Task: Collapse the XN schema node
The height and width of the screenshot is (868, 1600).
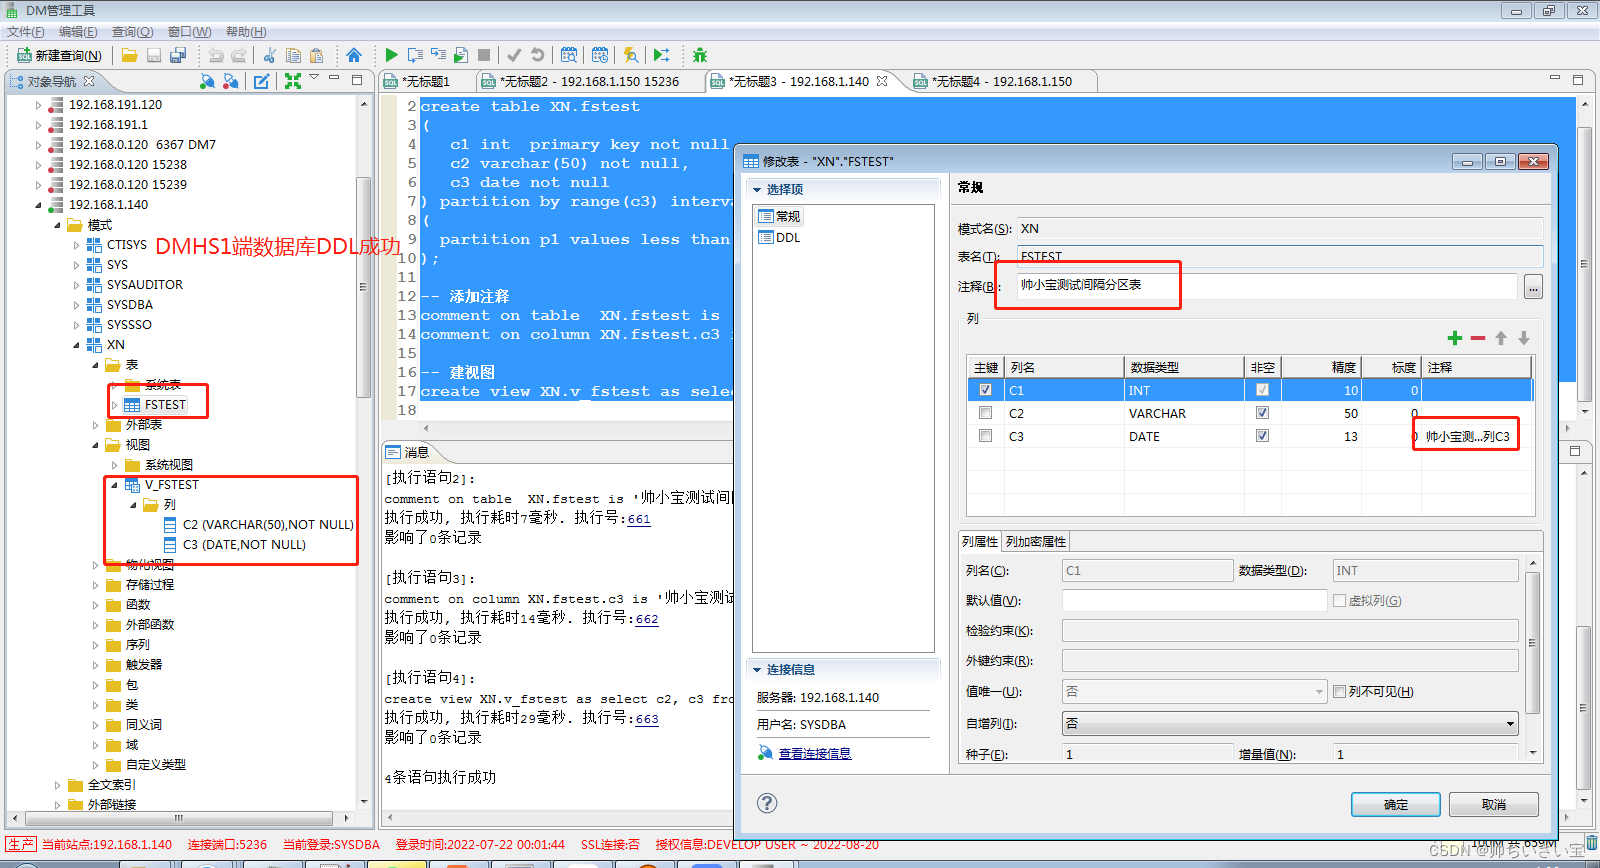Action: [x=76, y=345]
